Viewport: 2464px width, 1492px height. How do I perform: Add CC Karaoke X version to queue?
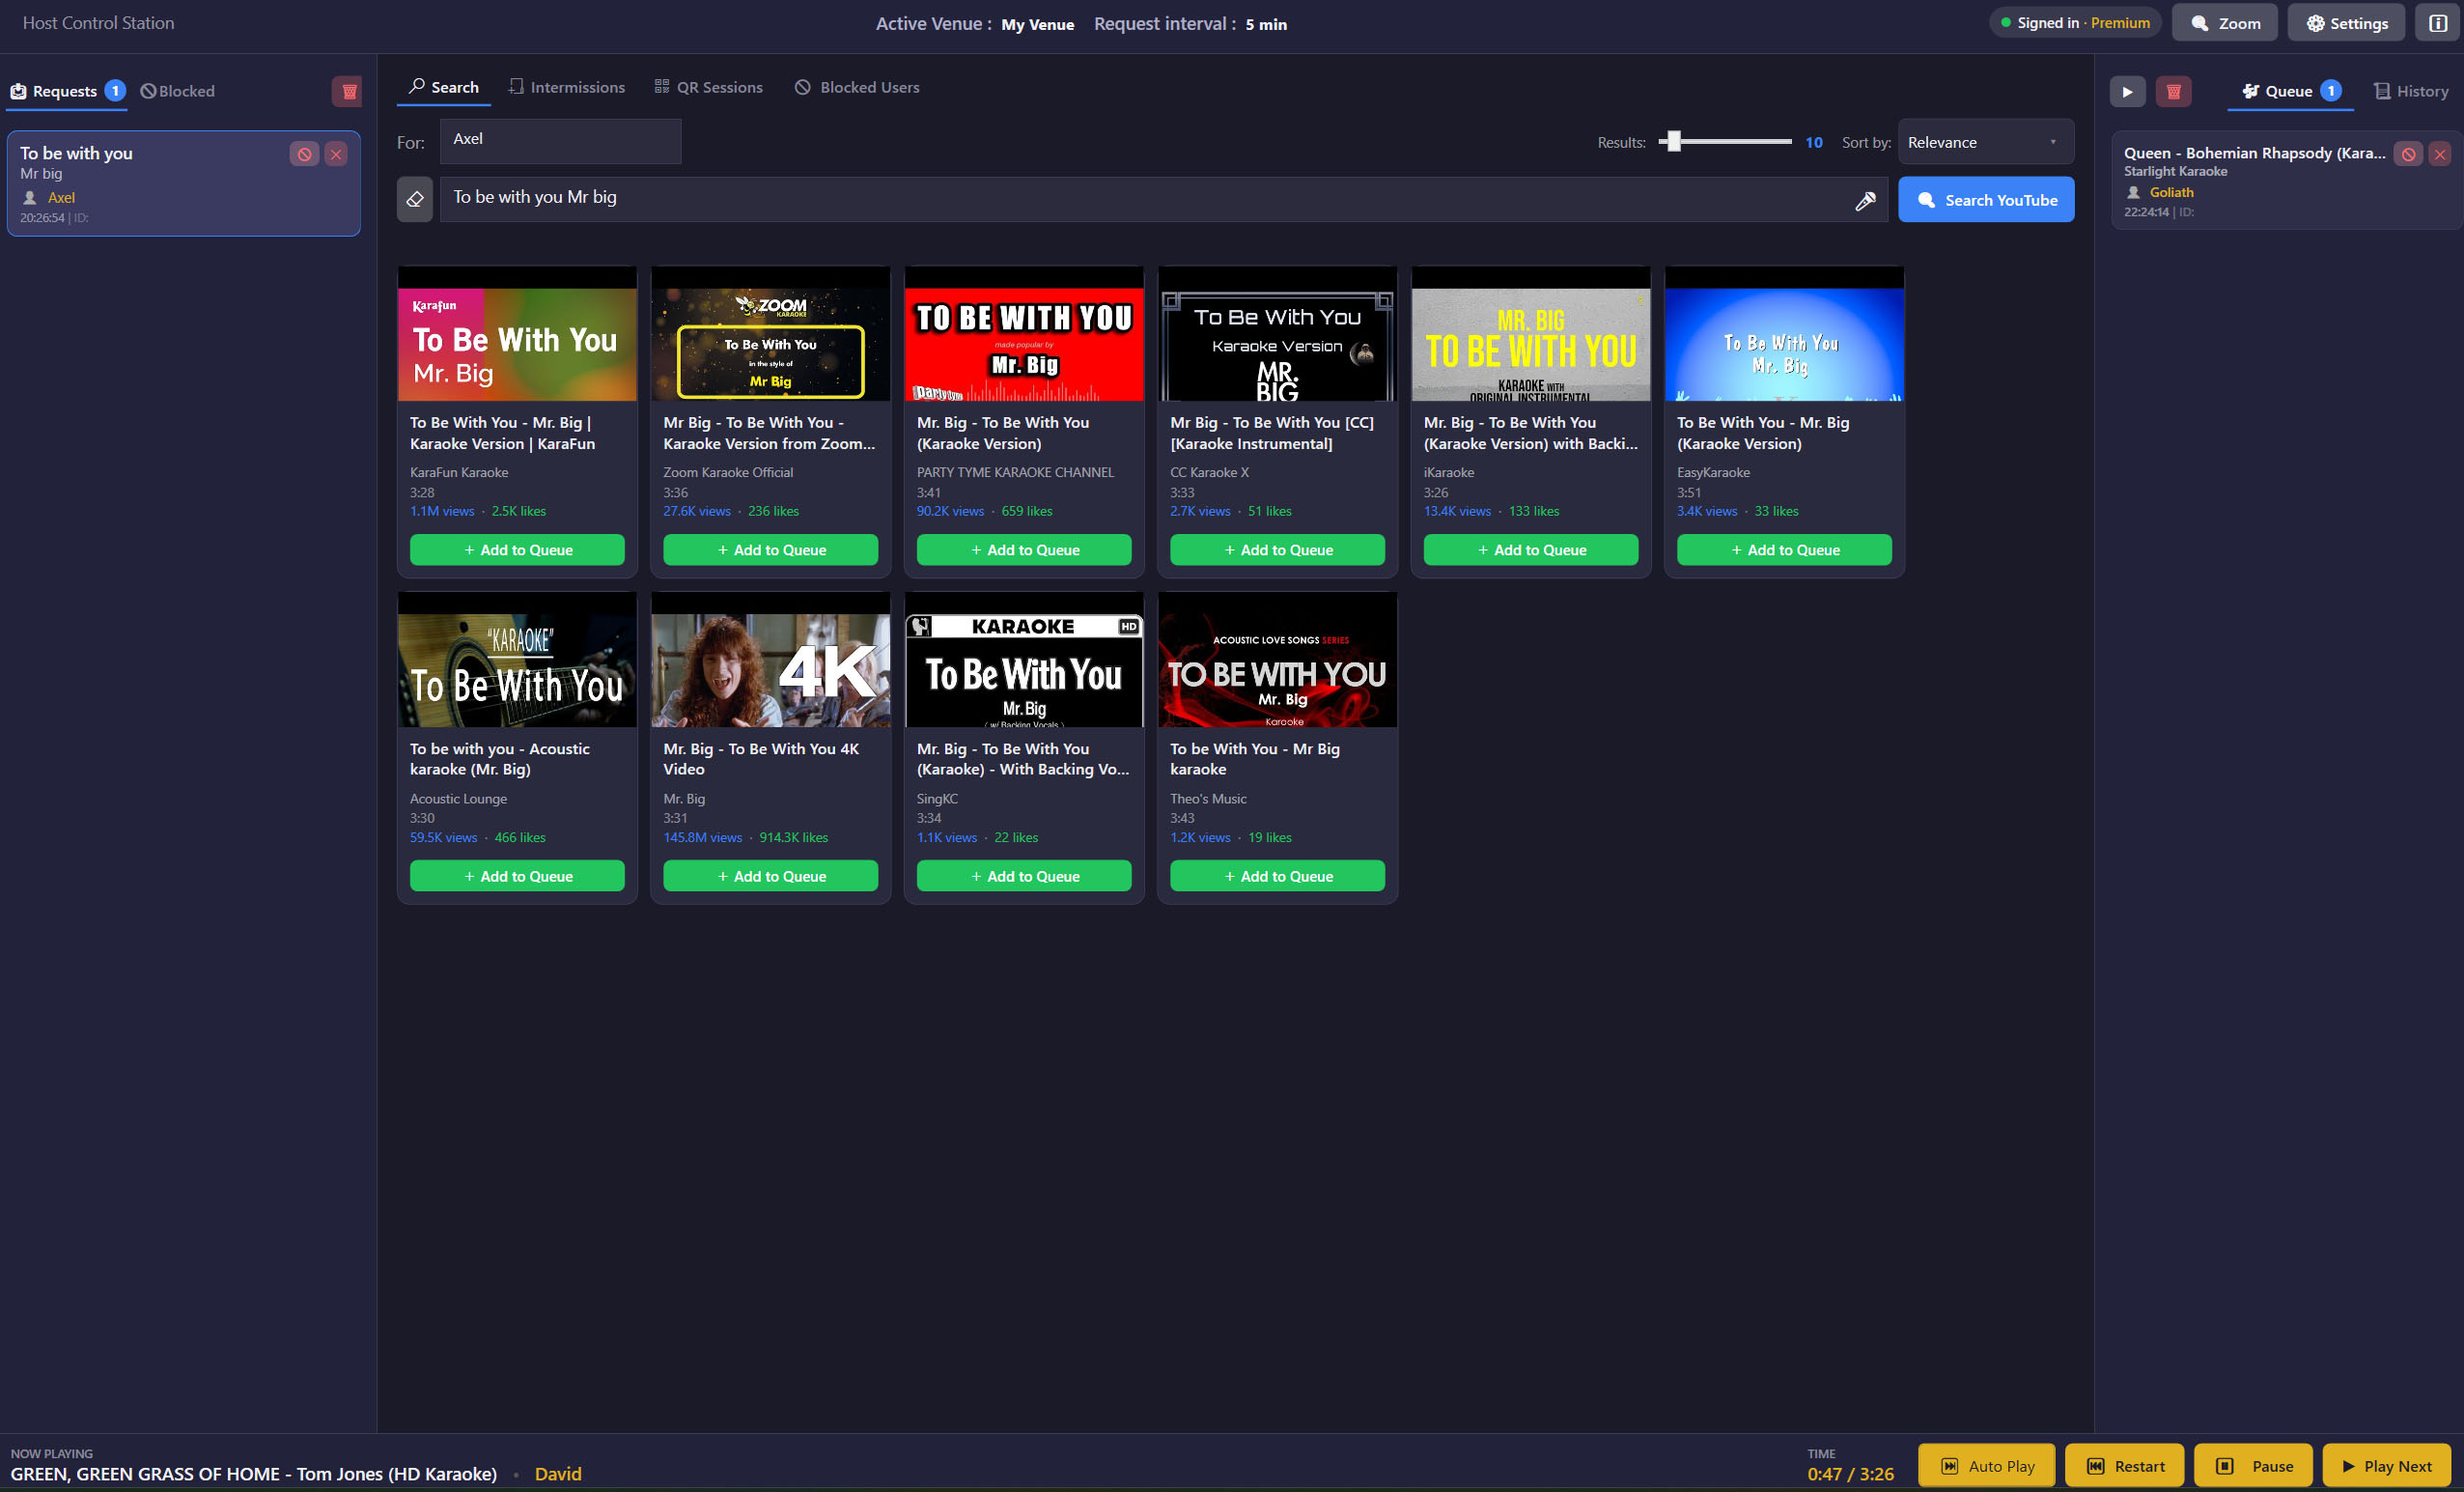(1278, 550)
